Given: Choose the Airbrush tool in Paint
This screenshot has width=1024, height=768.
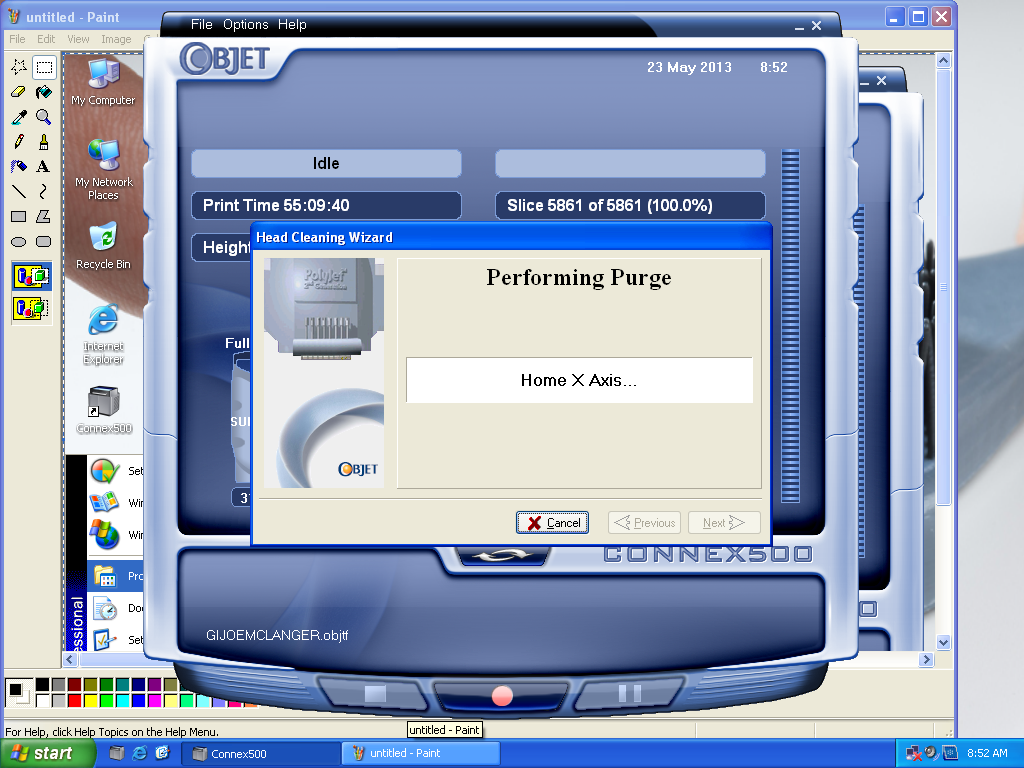Looking at the screenshot, I should (x=19, y=167).
